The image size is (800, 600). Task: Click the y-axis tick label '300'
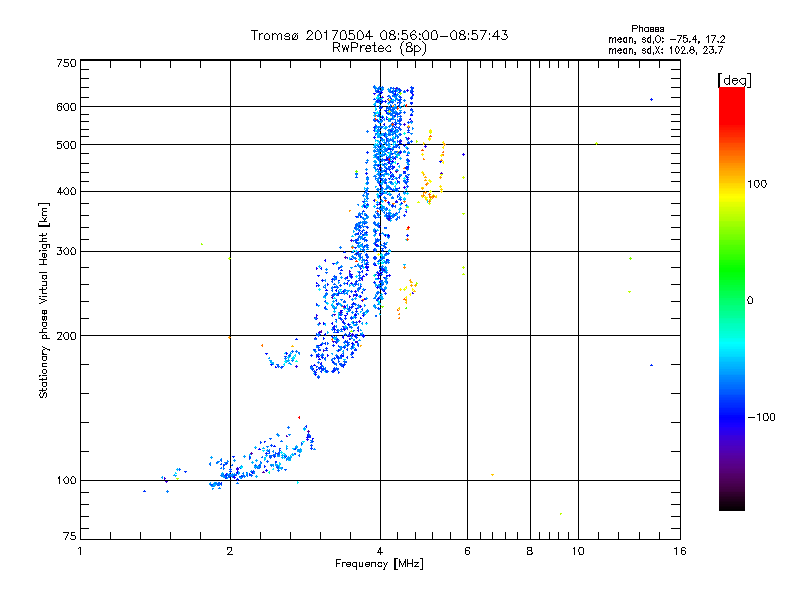click(x=66, y=252)
